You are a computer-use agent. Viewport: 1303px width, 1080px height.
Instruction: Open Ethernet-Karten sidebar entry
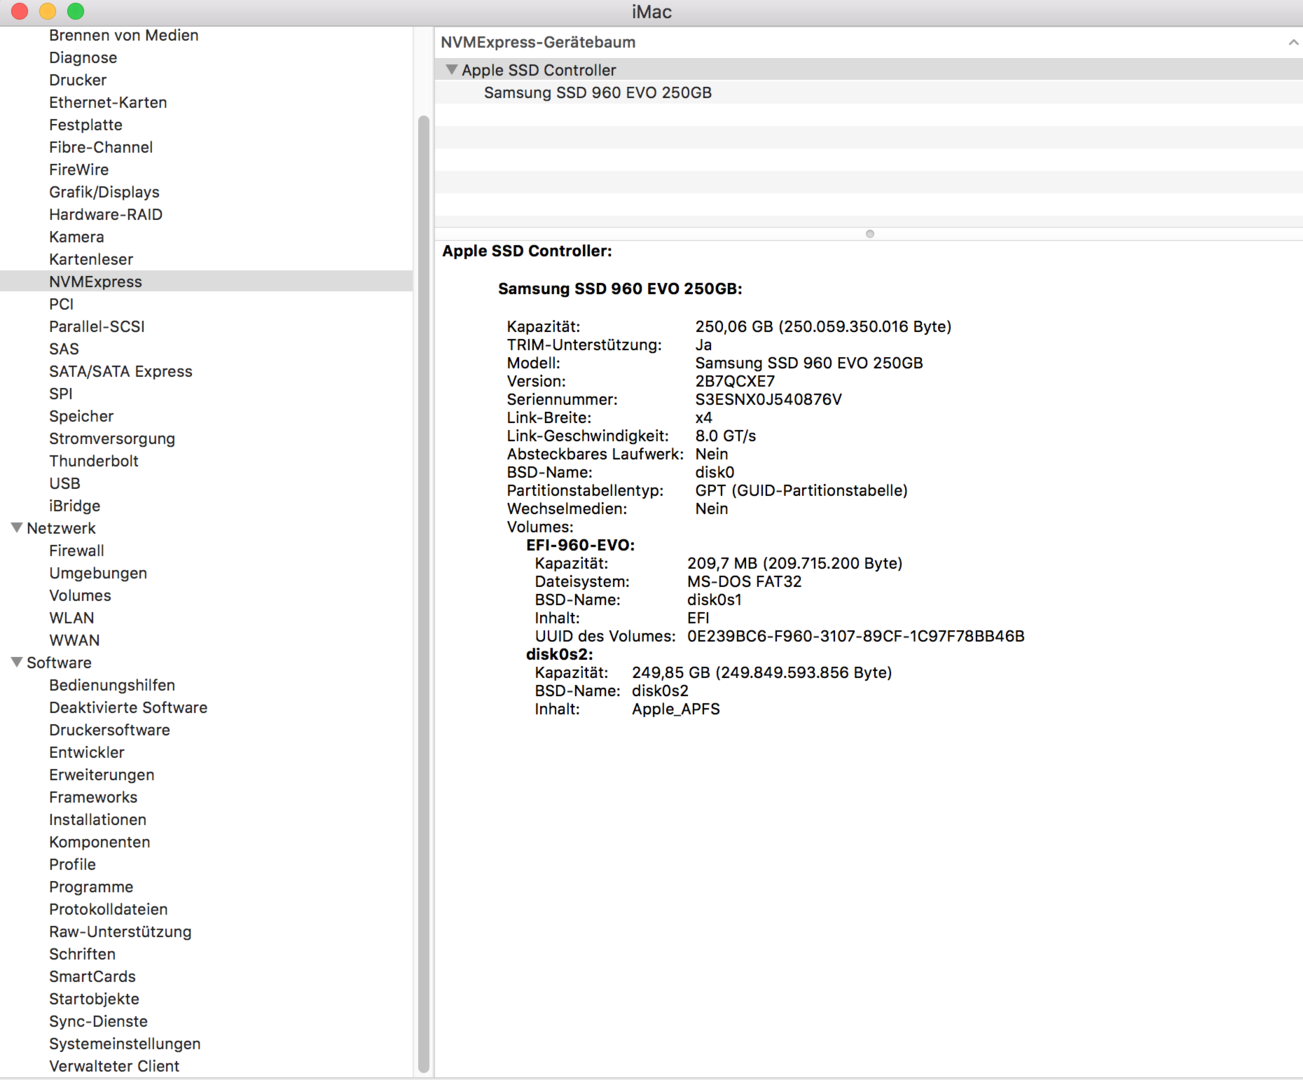(x=108, y=102)
